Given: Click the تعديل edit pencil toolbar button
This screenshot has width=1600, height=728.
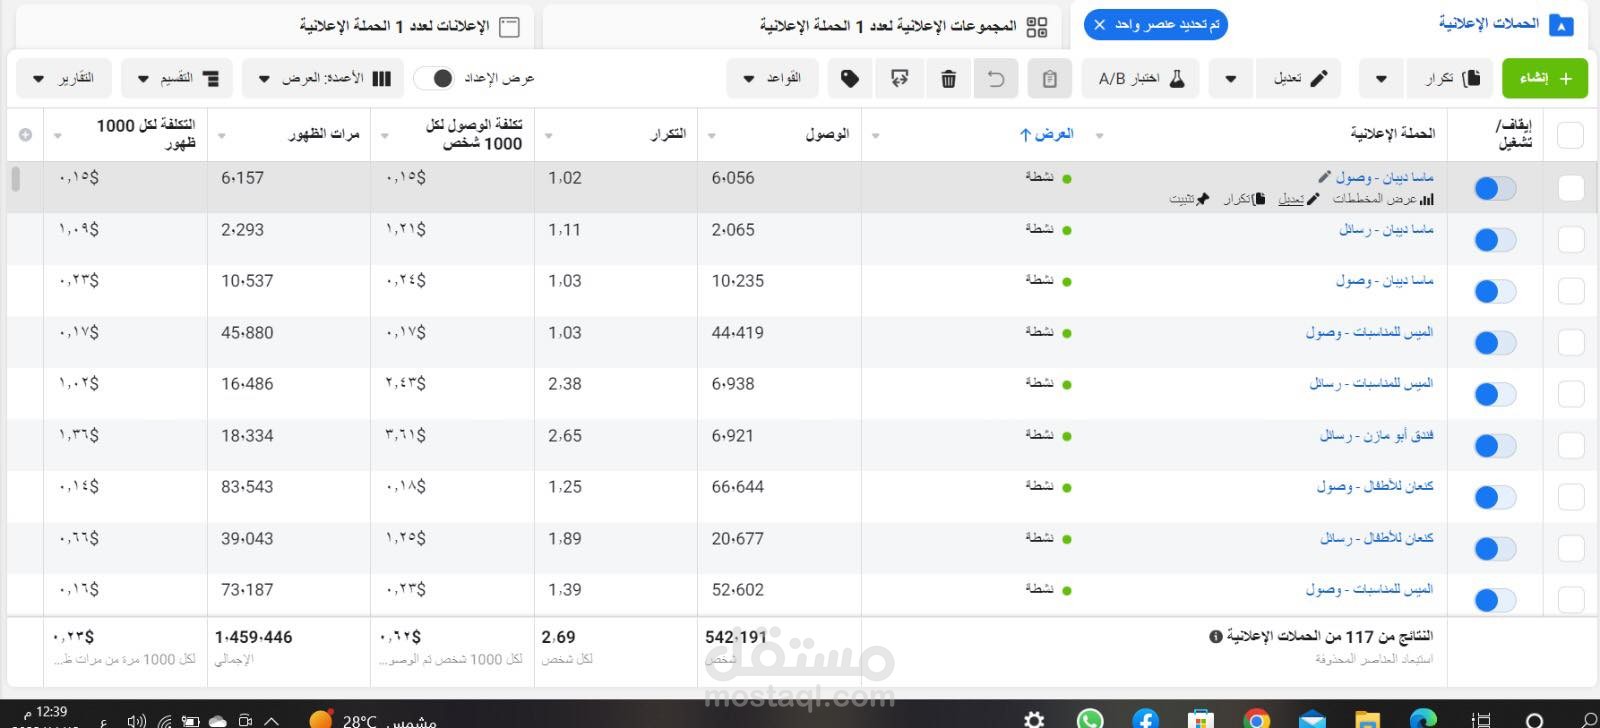Looking at the screenshot, I should [1301, 78].
